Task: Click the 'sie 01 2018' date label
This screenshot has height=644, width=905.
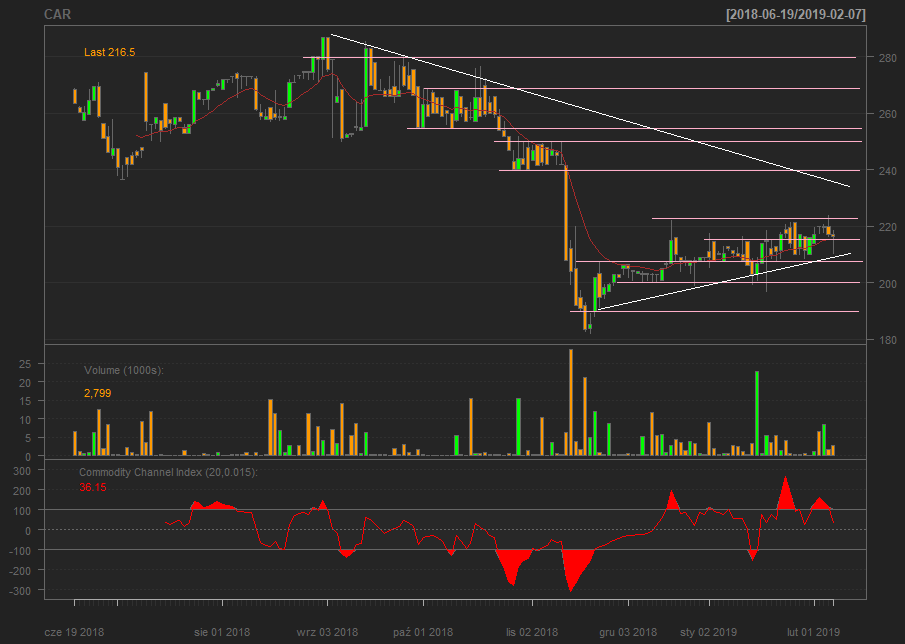Action: tap(222, 632)
